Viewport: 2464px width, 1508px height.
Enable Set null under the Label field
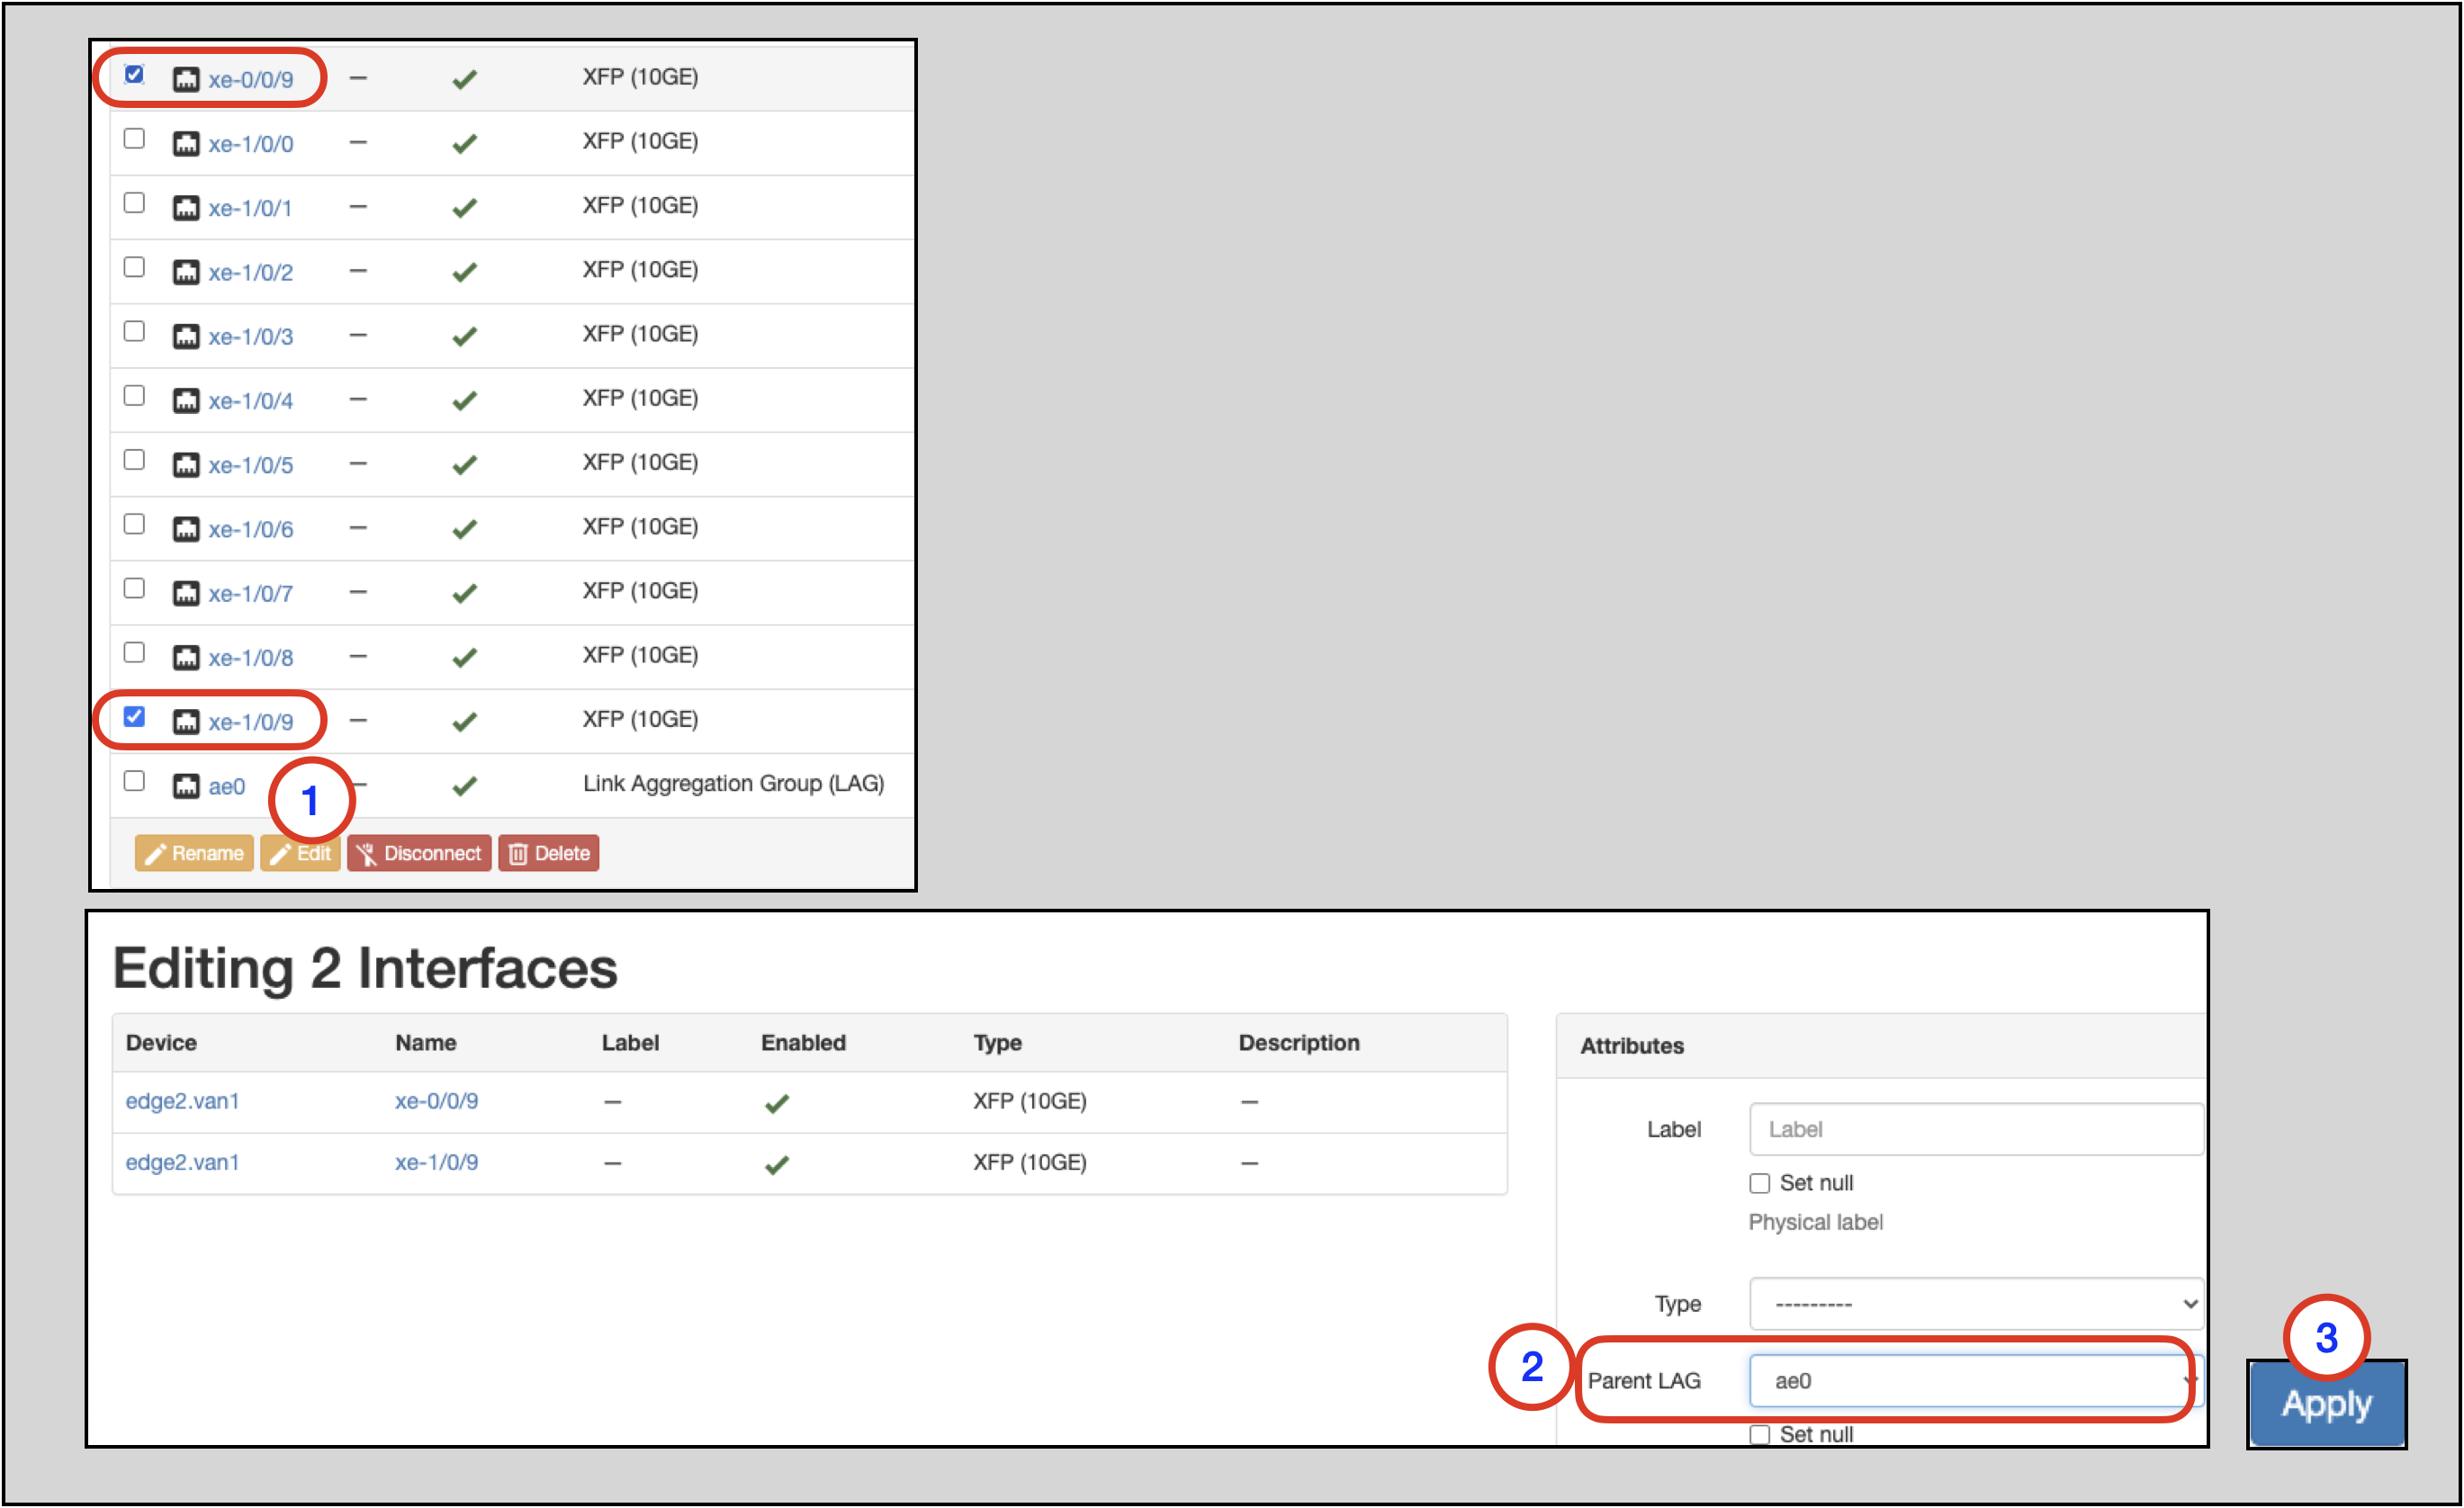1760,1183
